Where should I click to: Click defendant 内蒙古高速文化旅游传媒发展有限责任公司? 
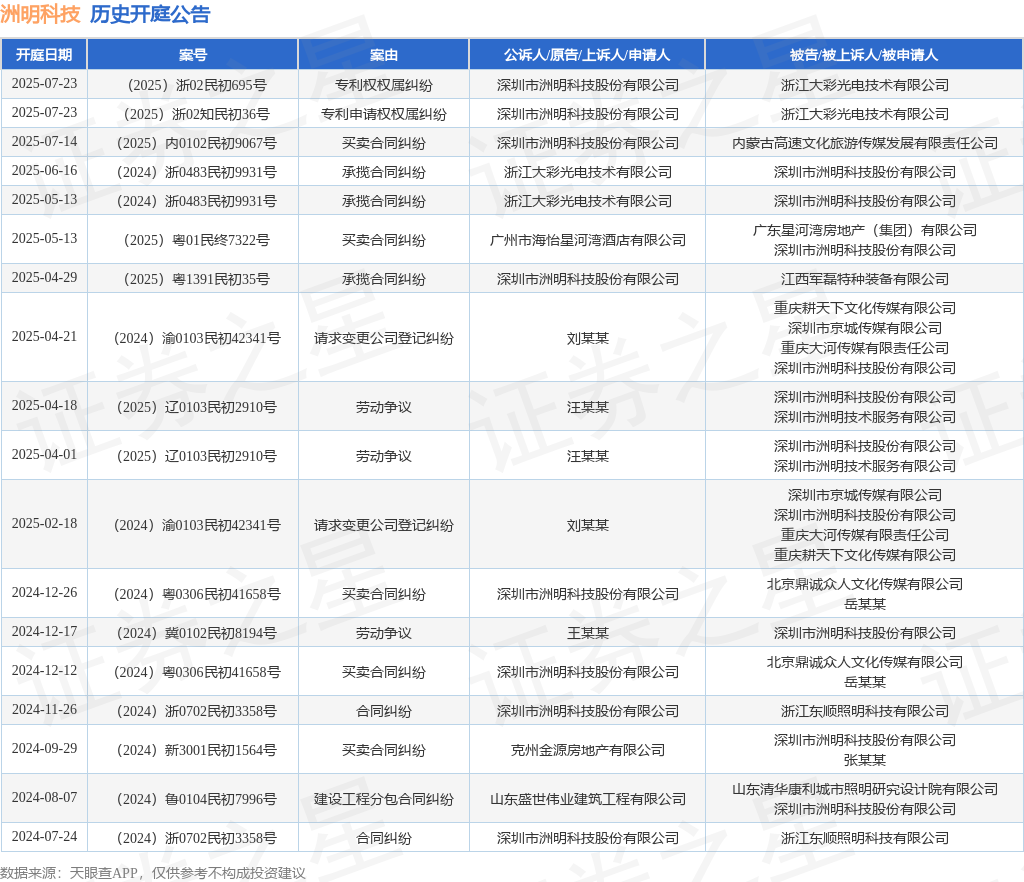tap(865, 143)
